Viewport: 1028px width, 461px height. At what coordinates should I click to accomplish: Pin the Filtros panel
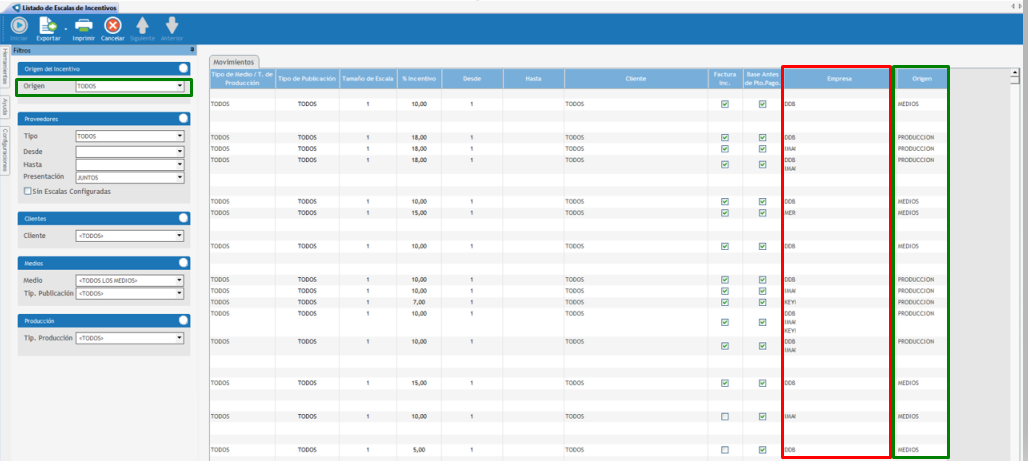pyautogui.click(x=192, y=49)
